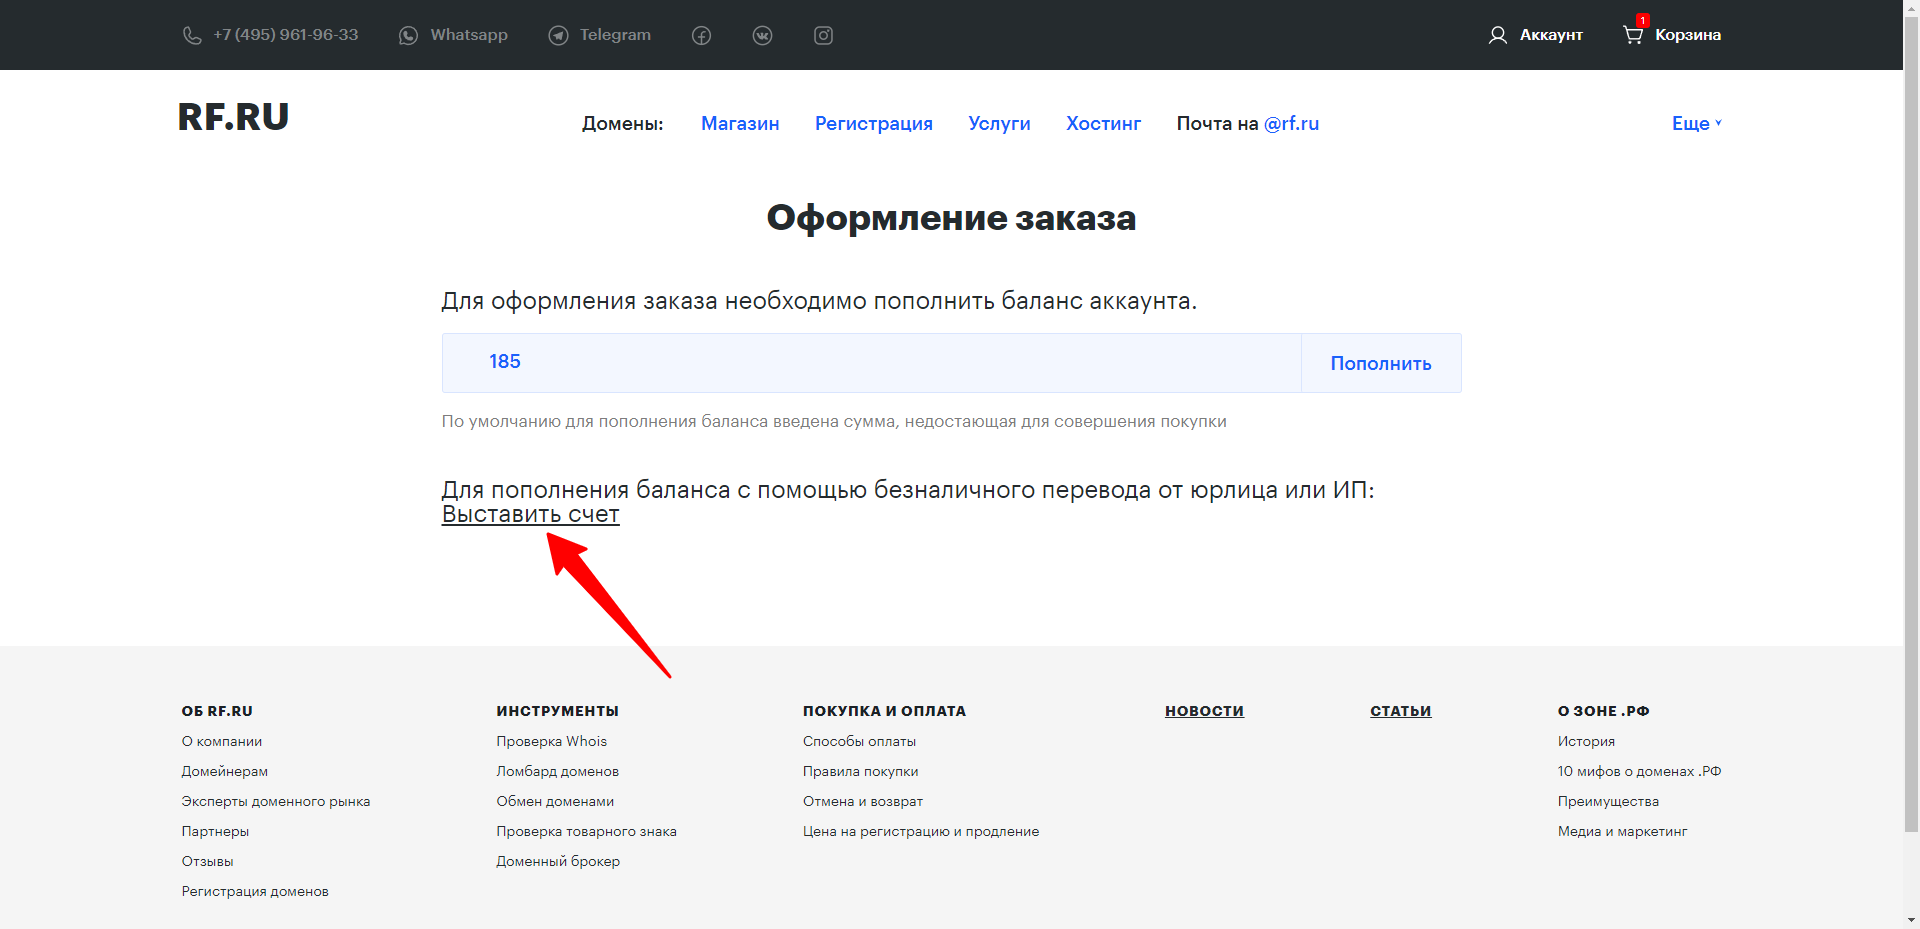
Task: Open the НОВОСТИ footer link
Action: point(1204,711)
